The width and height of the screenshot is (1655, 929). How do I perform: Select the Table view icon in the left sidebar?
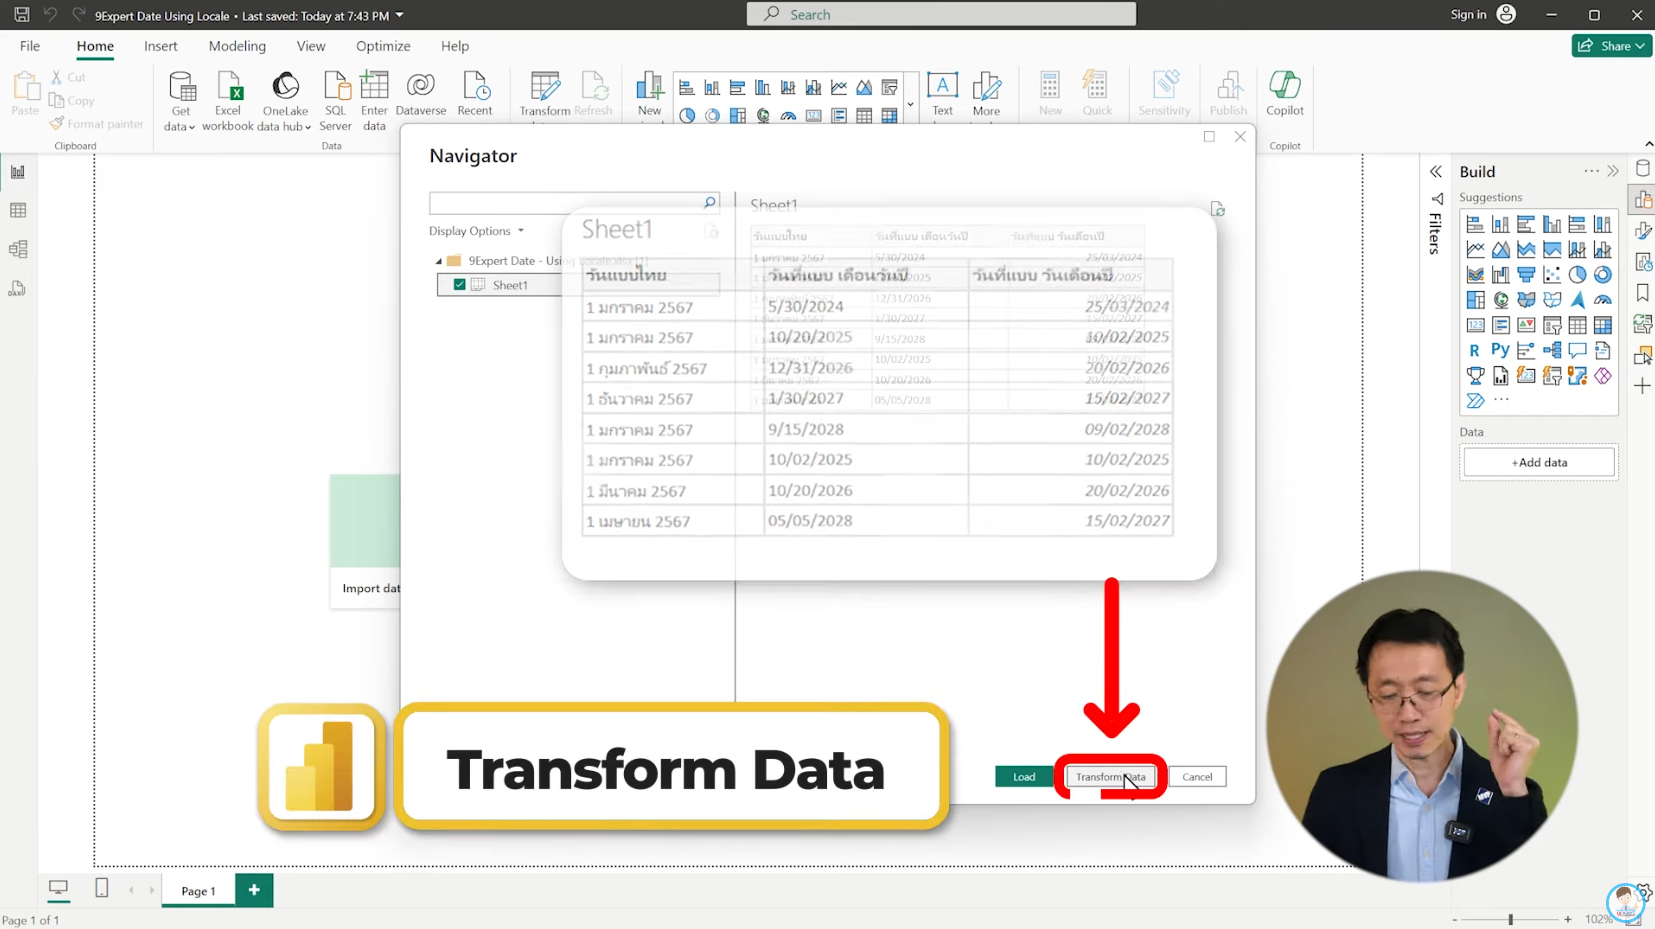(x=17, y=210)
